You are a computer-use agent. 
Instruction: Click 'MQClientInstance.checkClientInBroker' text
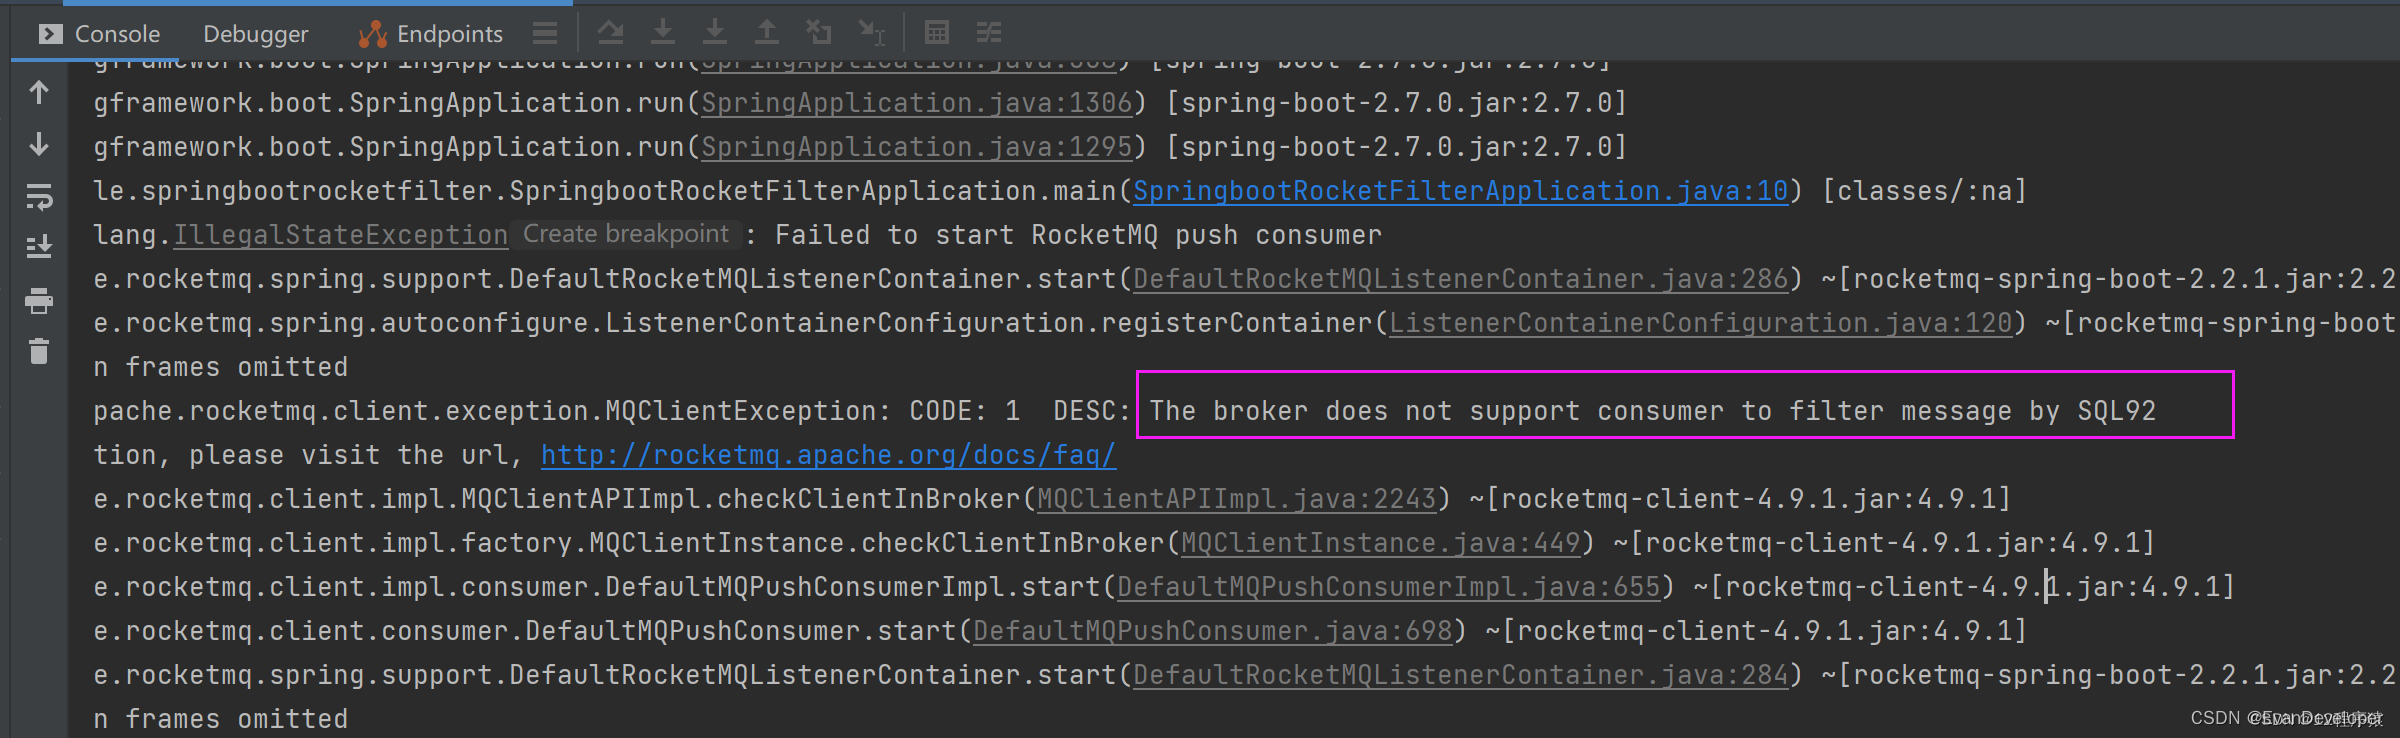click(877, 543)
